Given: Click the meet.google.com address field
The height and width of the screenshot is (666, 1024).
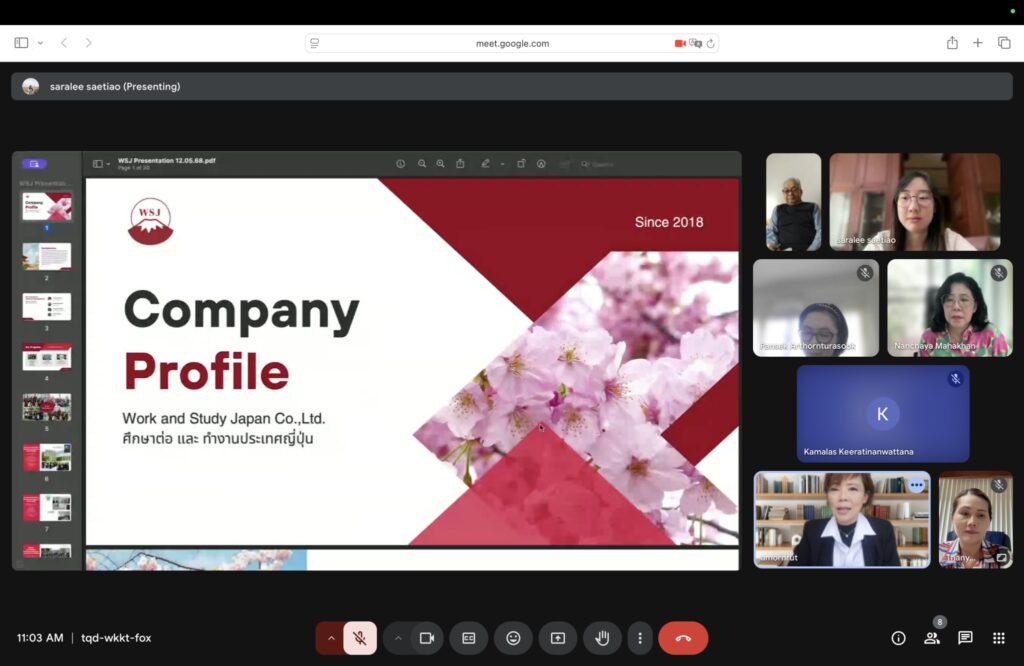Looking at the screenshot, I should point(512,44).
